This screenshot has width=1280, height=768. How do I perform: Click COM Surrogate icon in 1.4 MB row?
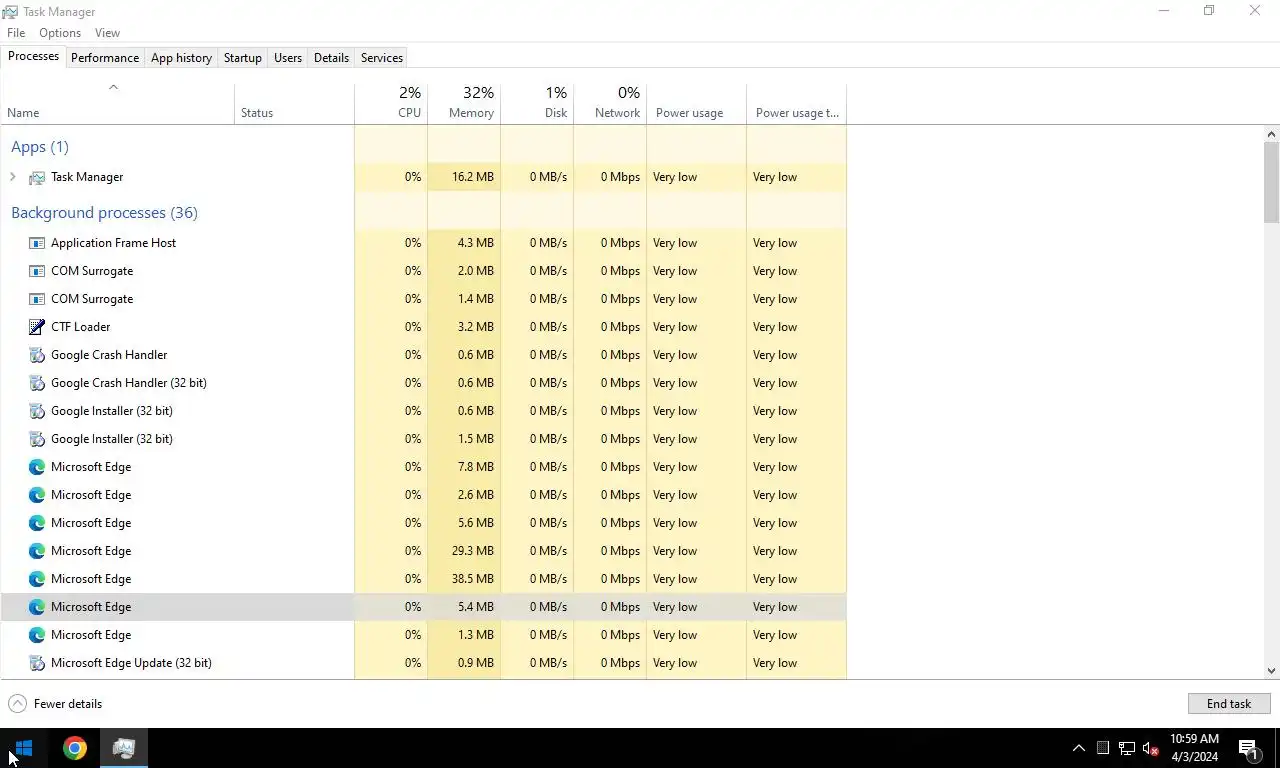[x=37, y=299]
